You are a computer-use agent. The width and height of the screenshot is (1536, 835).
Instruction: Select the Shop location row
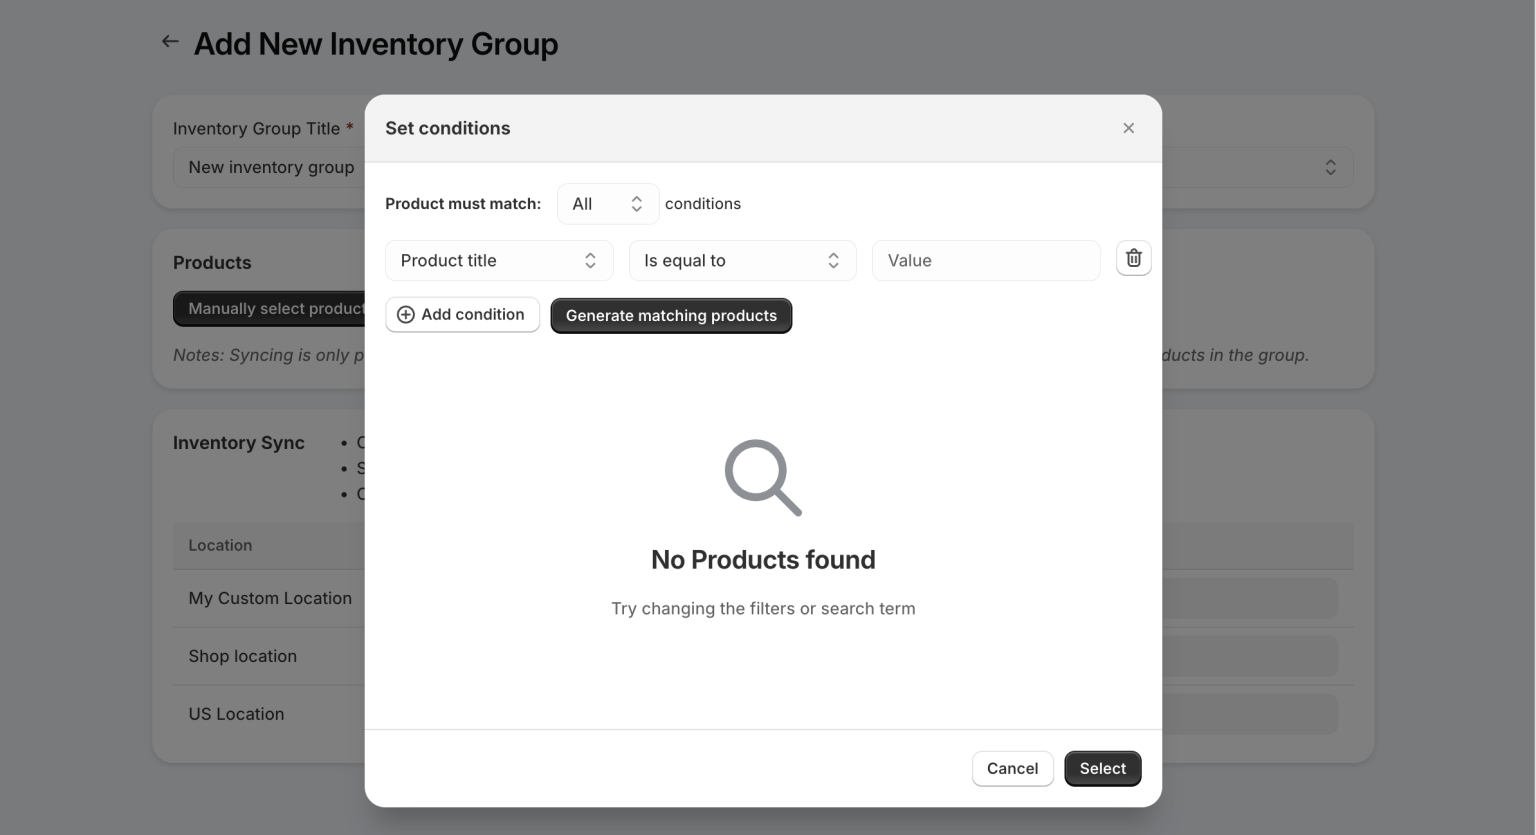click(x=243, y=656)
